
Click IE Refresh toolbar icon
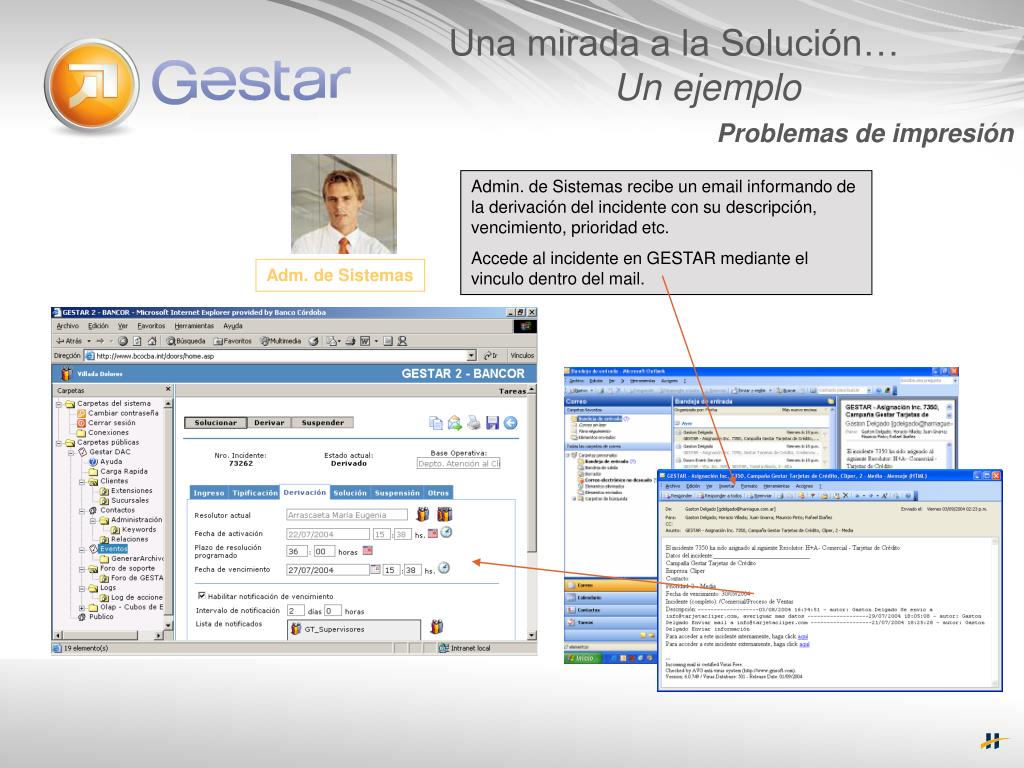click(x=137, y=341)
